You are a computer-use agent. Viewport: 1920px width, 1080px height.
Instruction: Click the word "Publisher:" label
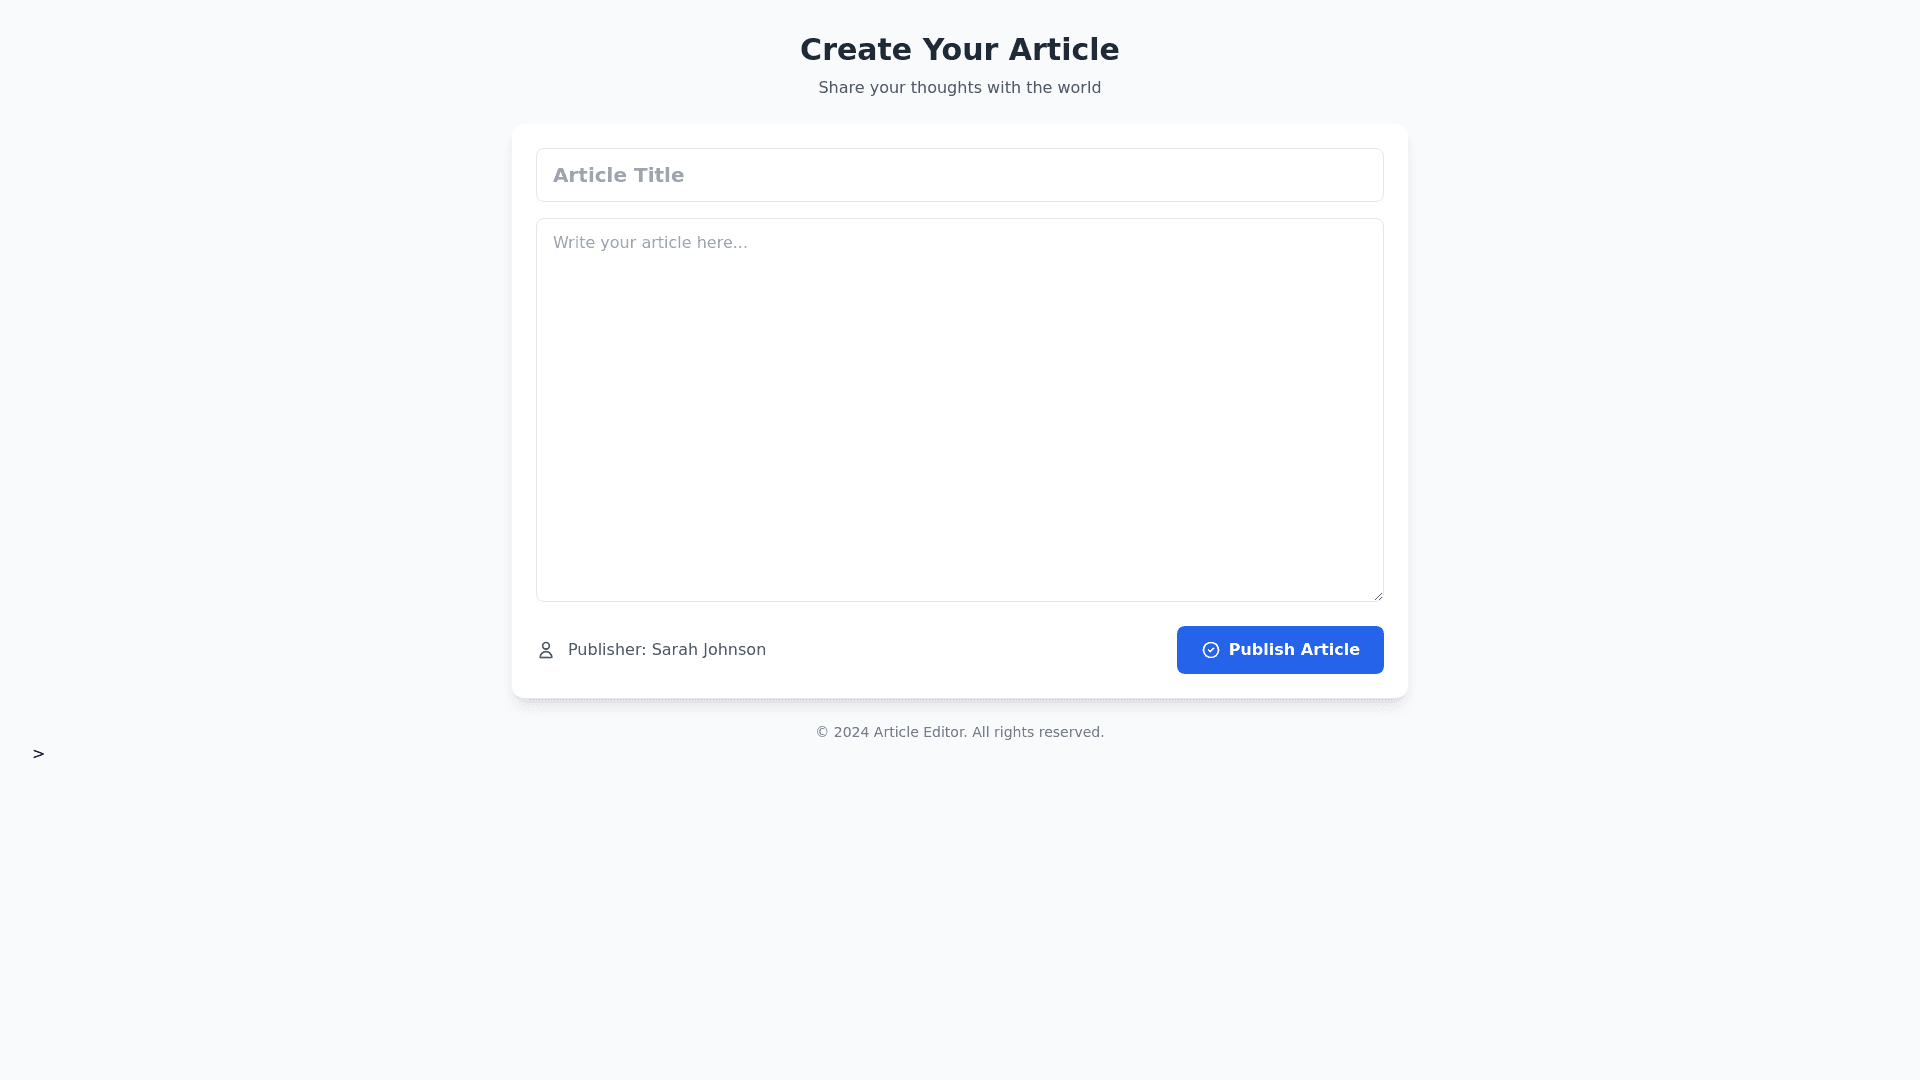click(x=607, y=650)
